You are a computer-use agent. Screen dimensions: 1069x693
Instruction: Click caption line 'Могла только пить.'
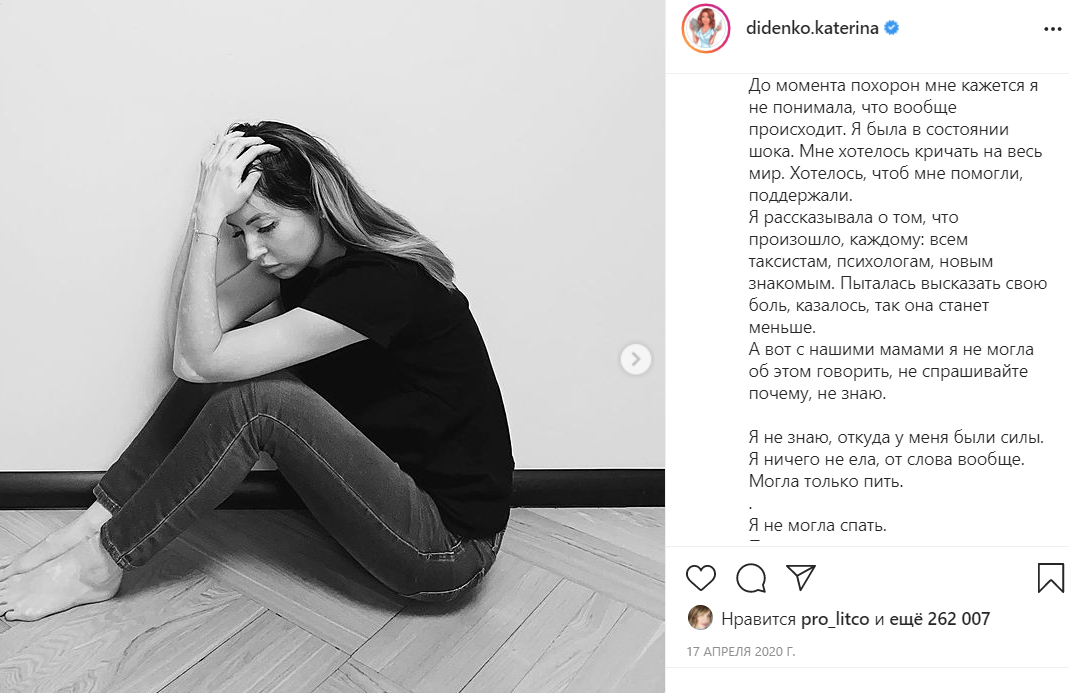coord(826,481)
